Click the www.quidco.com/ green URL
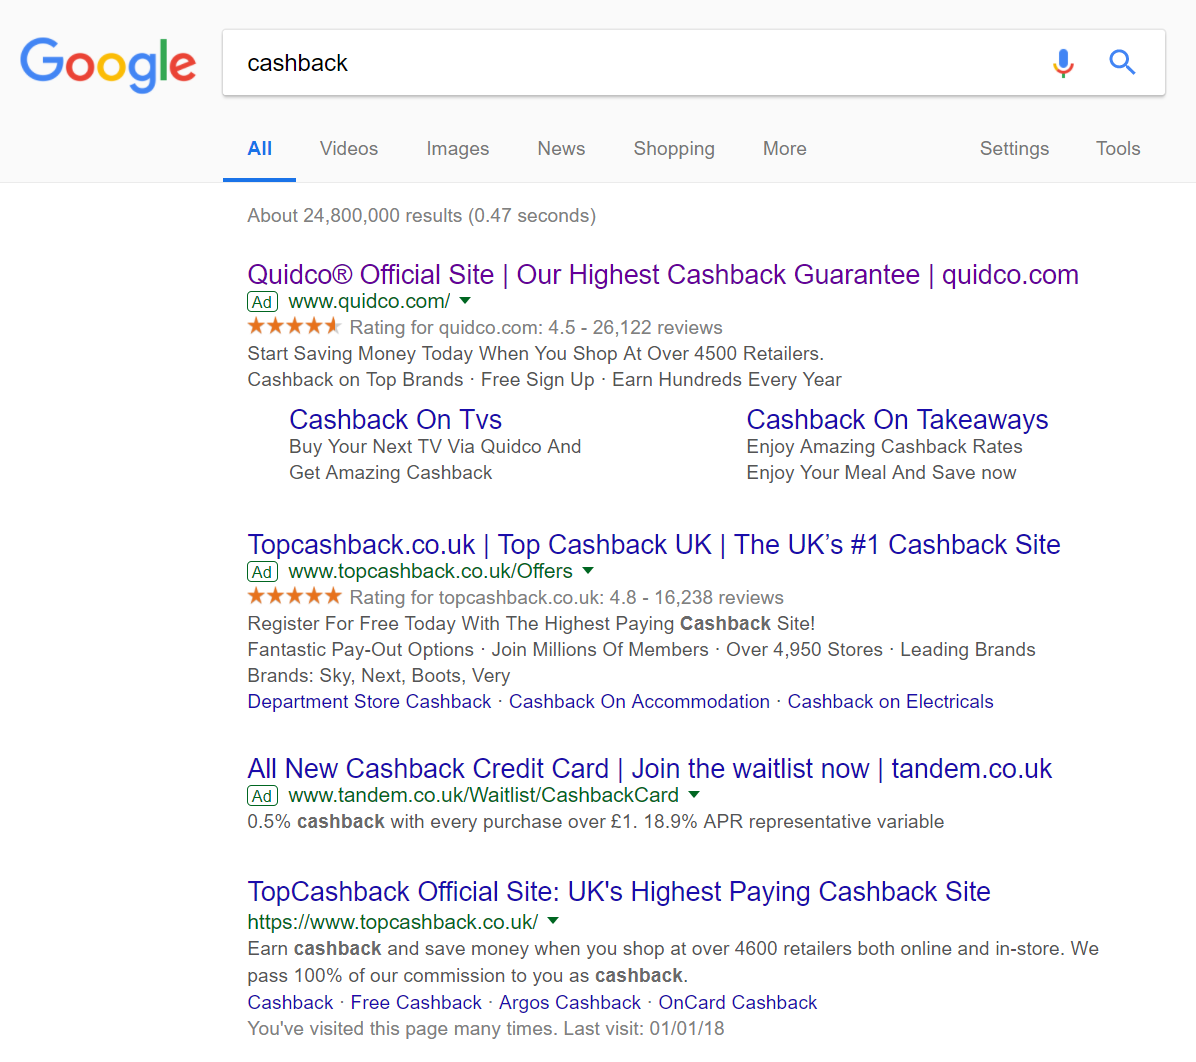This screenshot has width=1196, height=1062. pos(369,301)
